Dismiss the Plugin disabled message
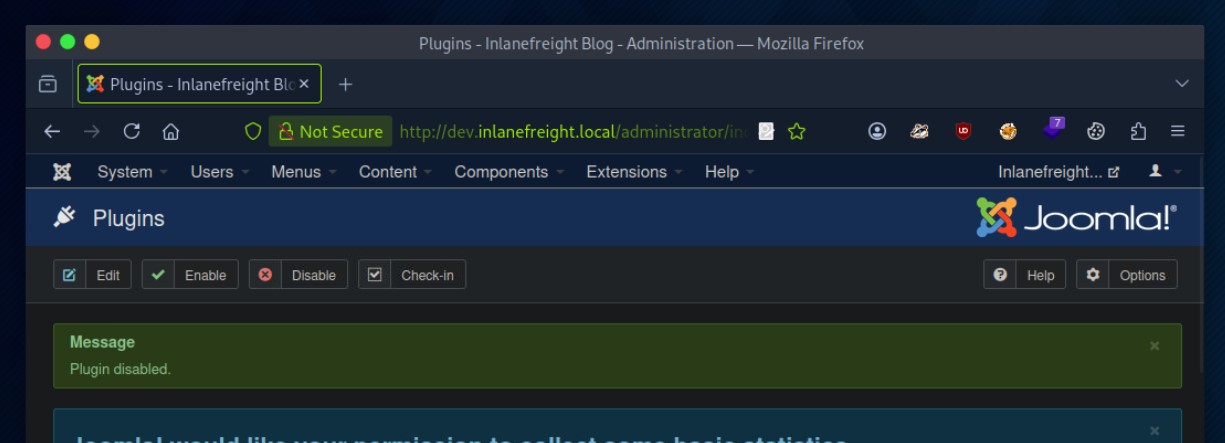The height and width of the screenshot is (443, 1225). point(1154,345)
